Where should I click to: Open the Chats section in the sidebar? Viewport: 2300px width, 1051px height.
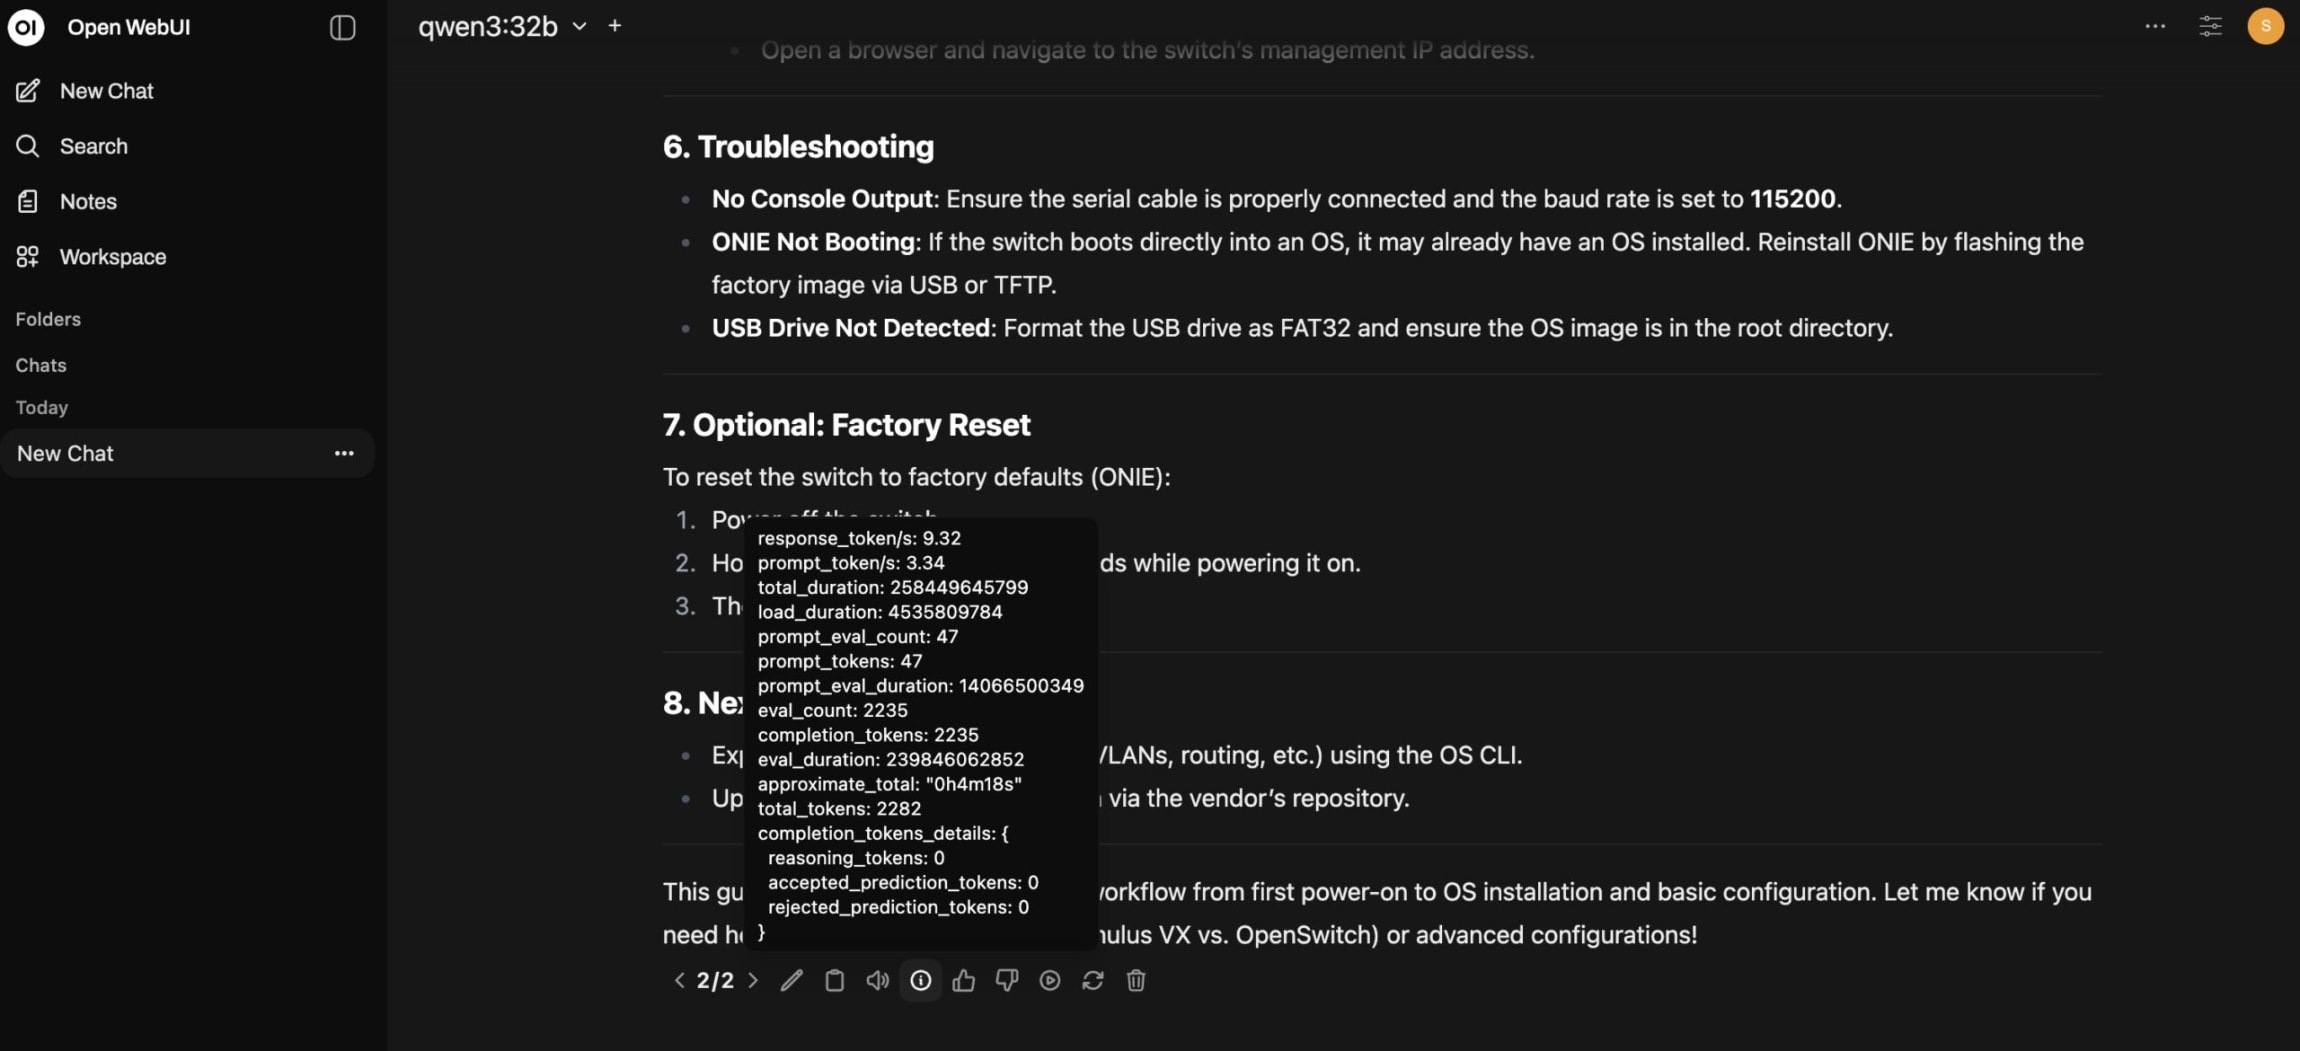40,365
